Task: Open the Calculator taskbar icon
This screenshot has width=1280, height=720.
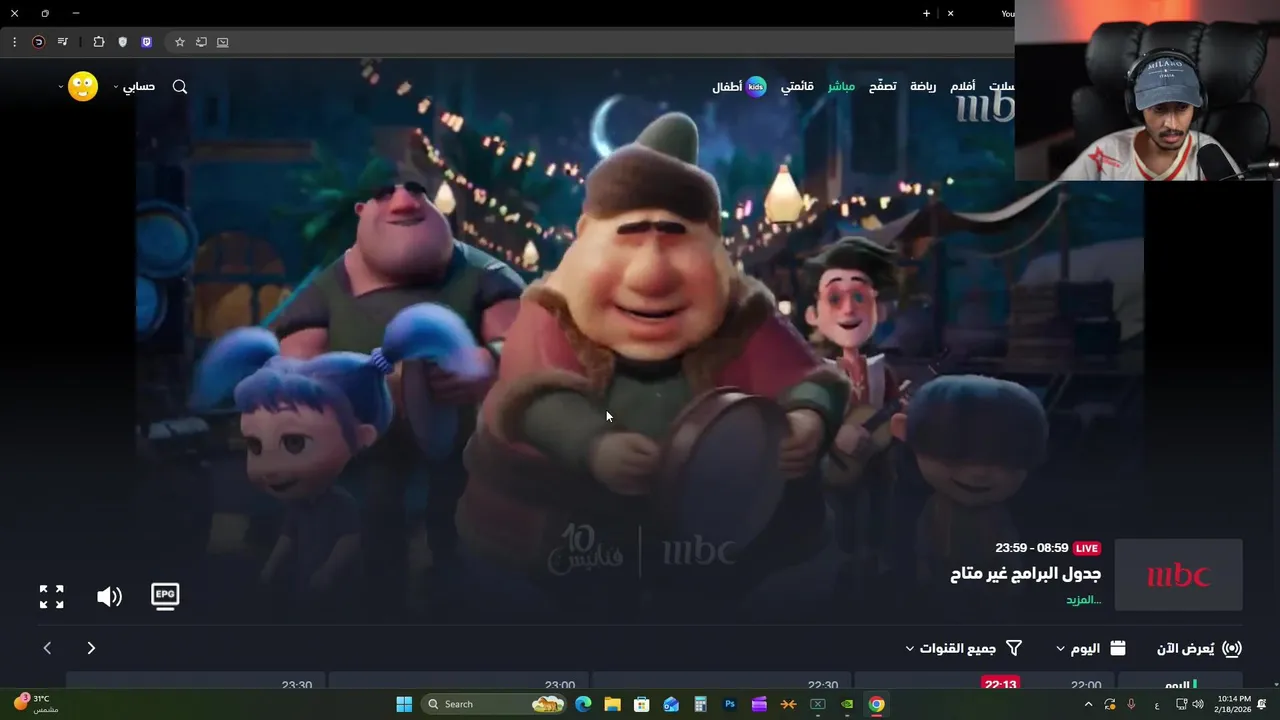Action: (700, 704)
